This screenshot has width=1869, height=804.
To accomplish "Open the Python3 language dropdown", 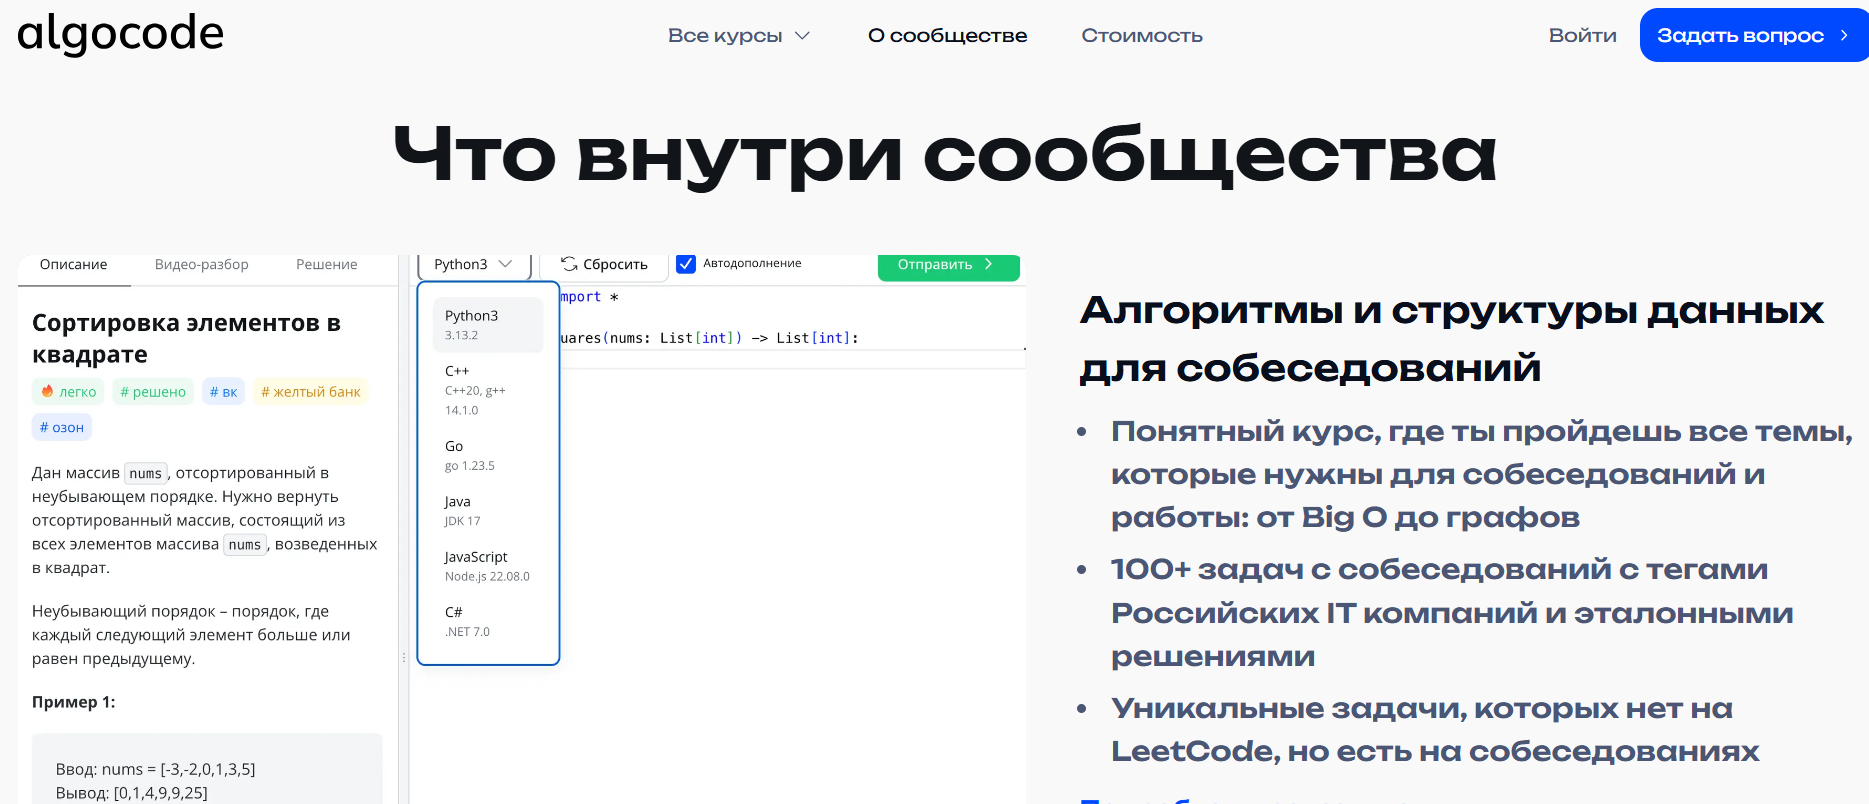I will click(473, 264).
